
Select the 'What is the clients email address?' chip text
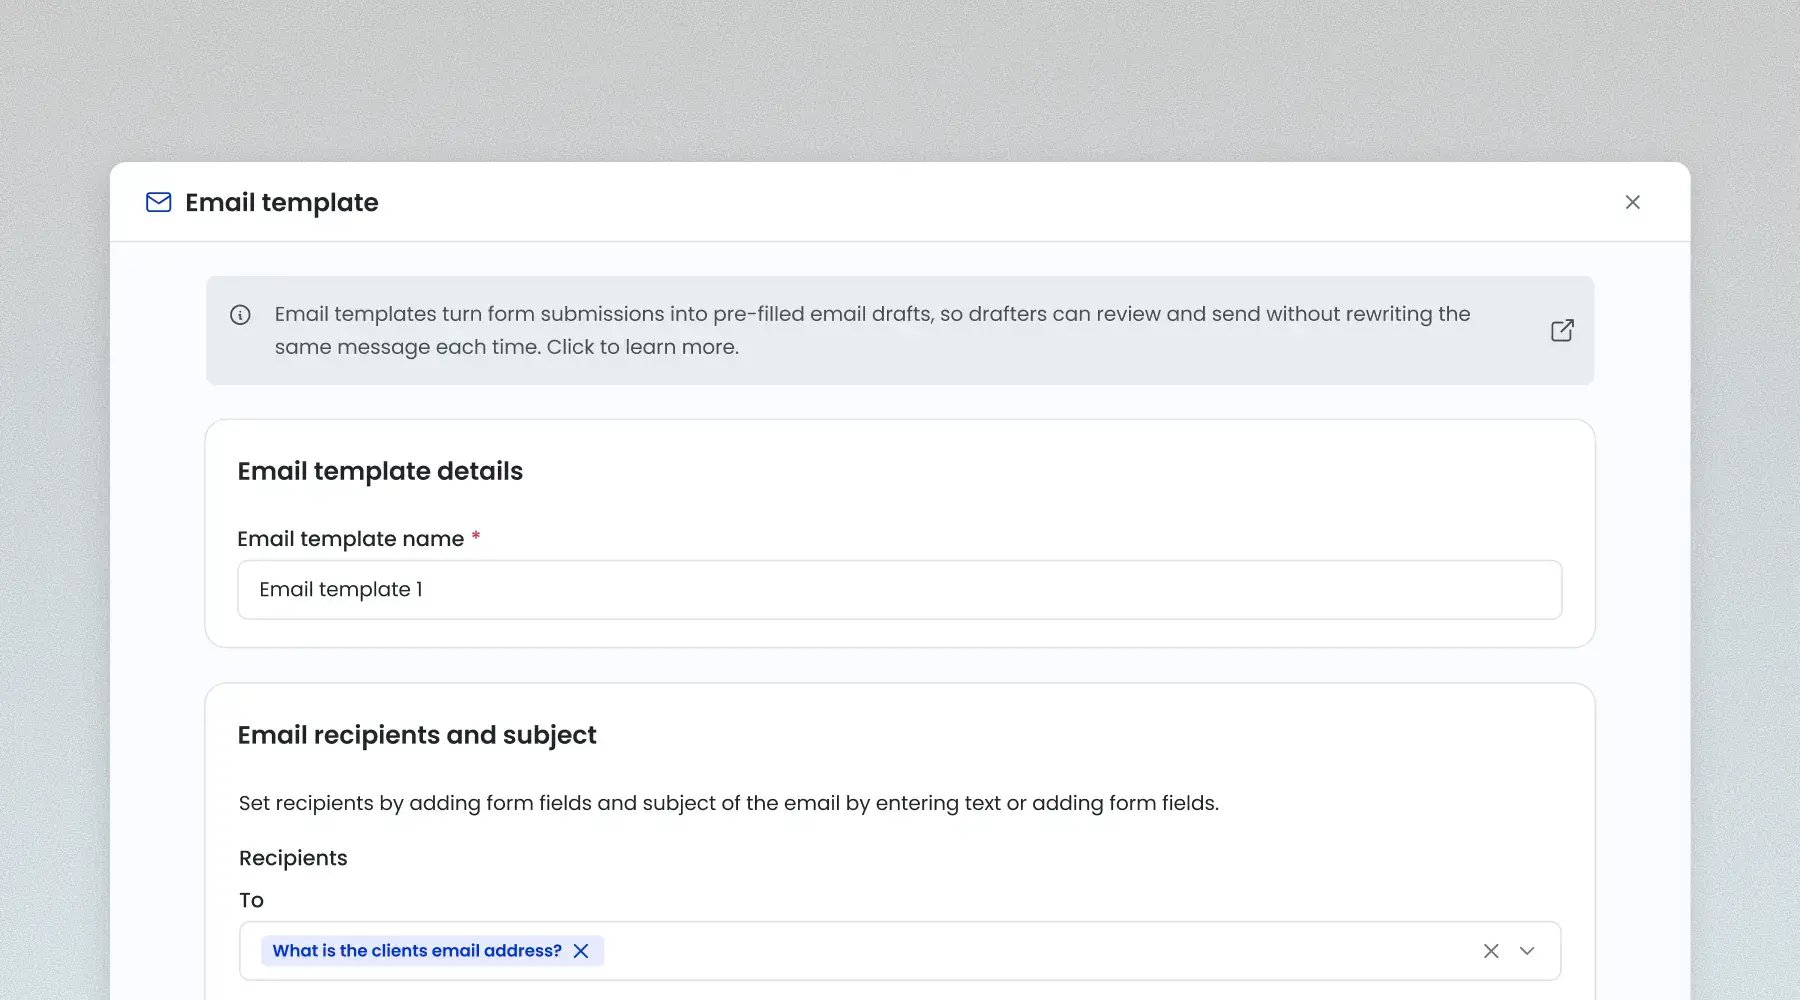pos(417,951)
